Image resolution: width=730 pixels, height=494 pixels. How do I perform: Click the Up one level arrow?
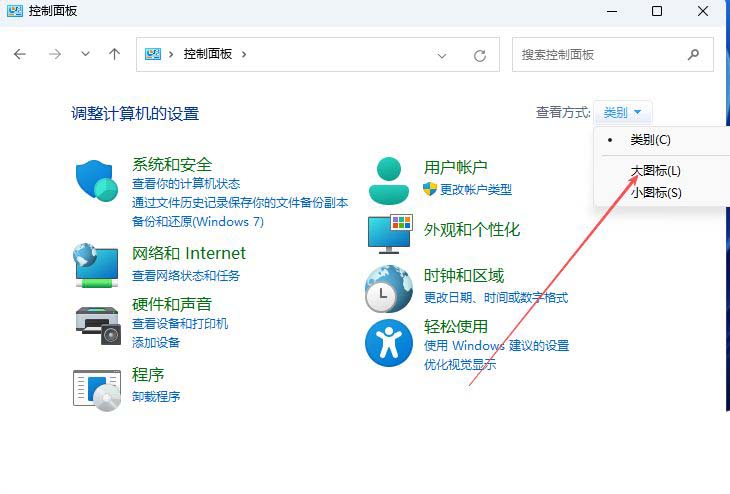point(115,54)
